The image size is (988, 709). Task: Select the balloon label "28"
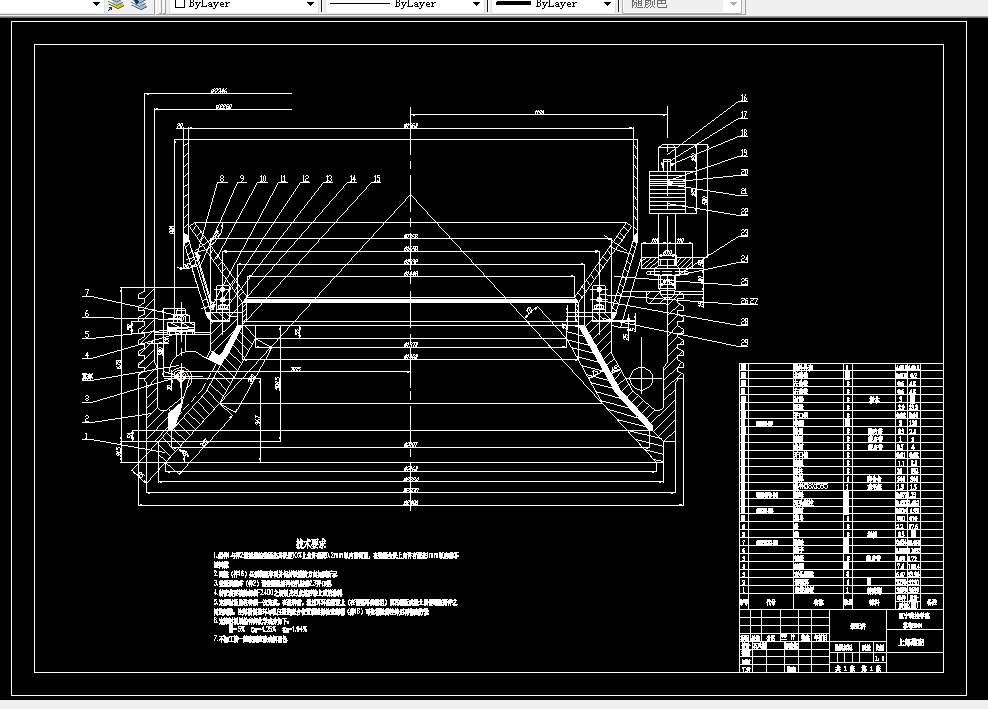tap(744, 322)
